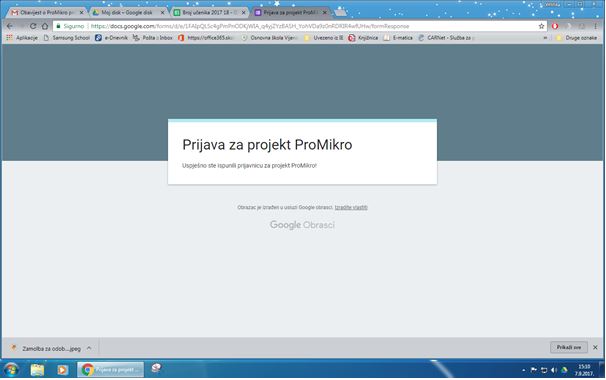Close the downloads bar
The image size is (606, 380).
coord(595,348)
